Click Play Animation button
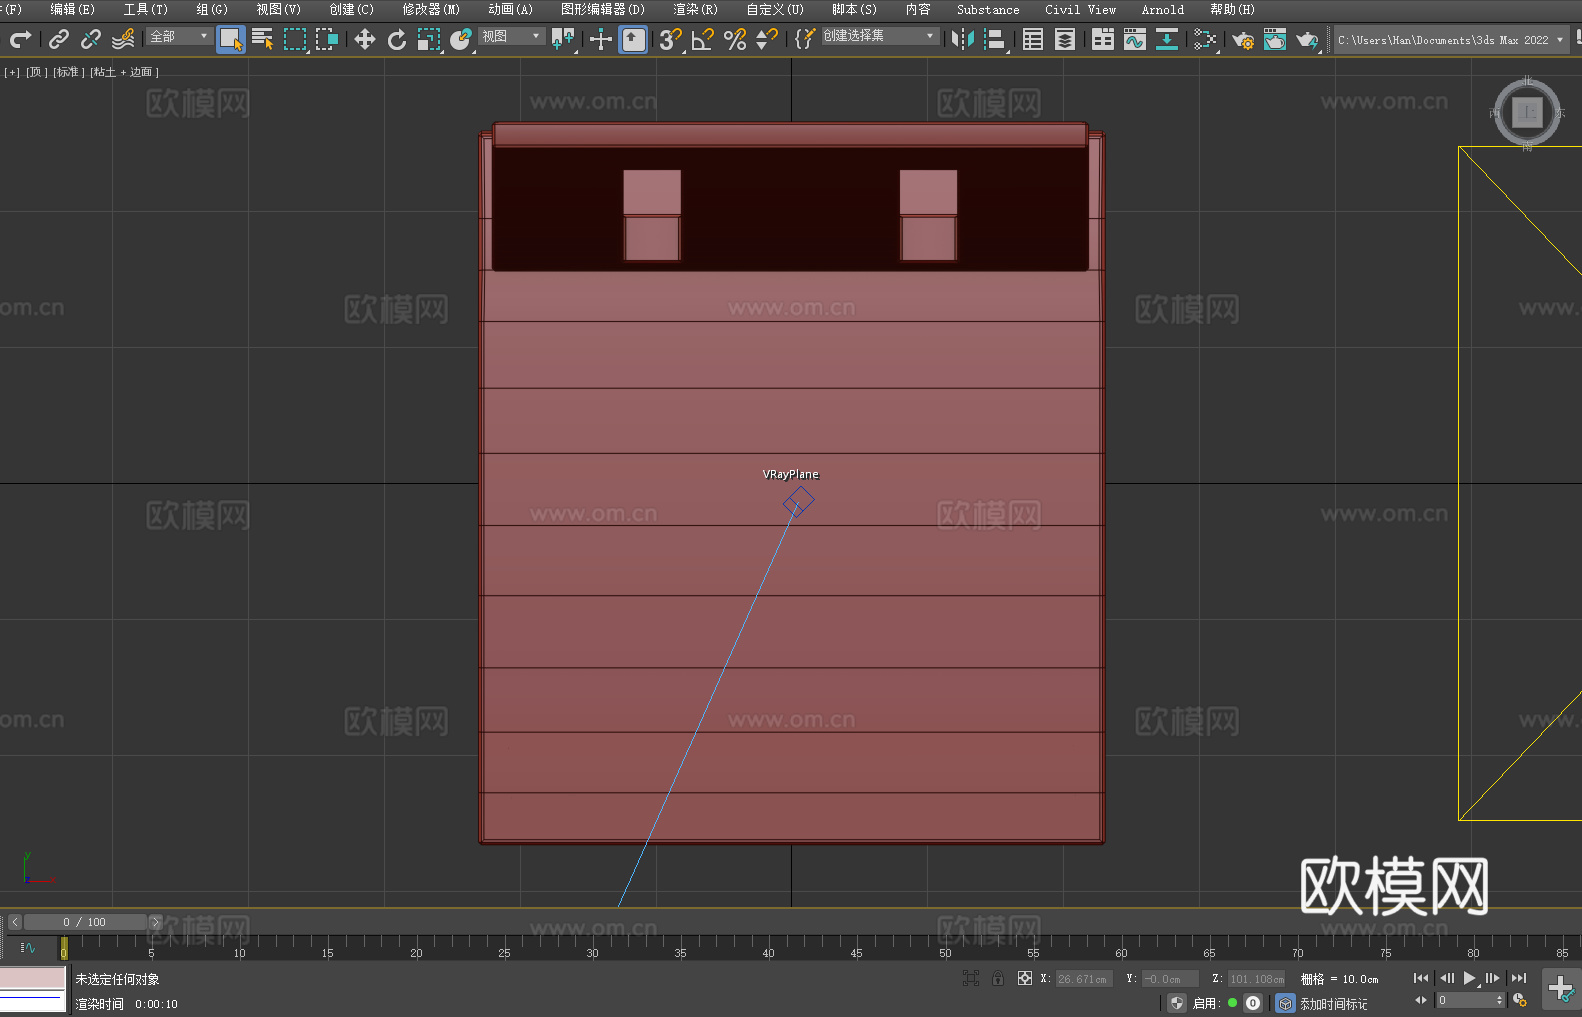The height and width of the screenshot is (1017, 1582). click(1469, 978)
